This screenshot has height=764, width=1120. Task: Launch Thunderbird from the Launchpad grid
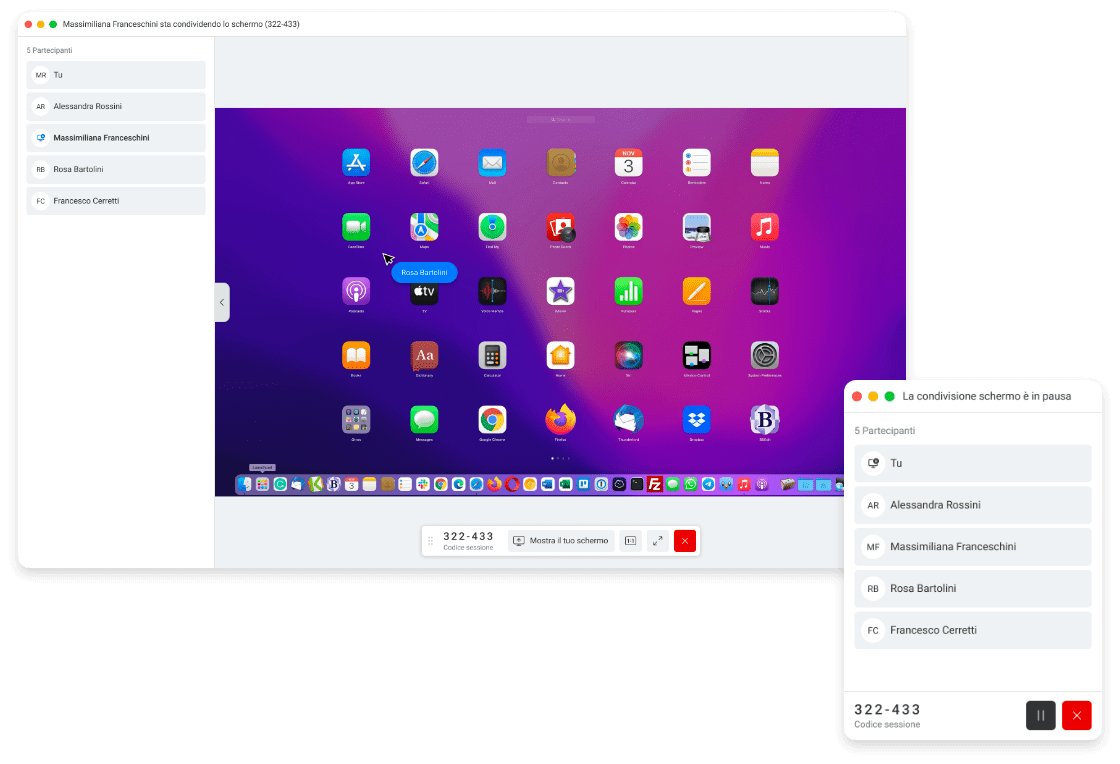[629, 420]
